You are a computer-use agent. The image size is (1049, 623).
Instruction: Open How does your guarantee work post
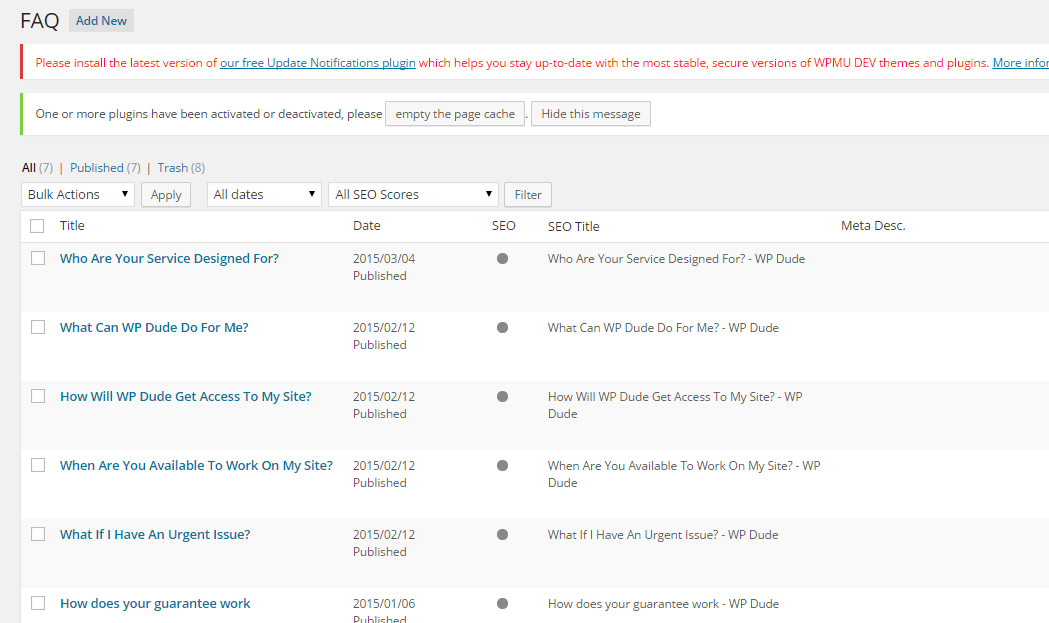155,603
